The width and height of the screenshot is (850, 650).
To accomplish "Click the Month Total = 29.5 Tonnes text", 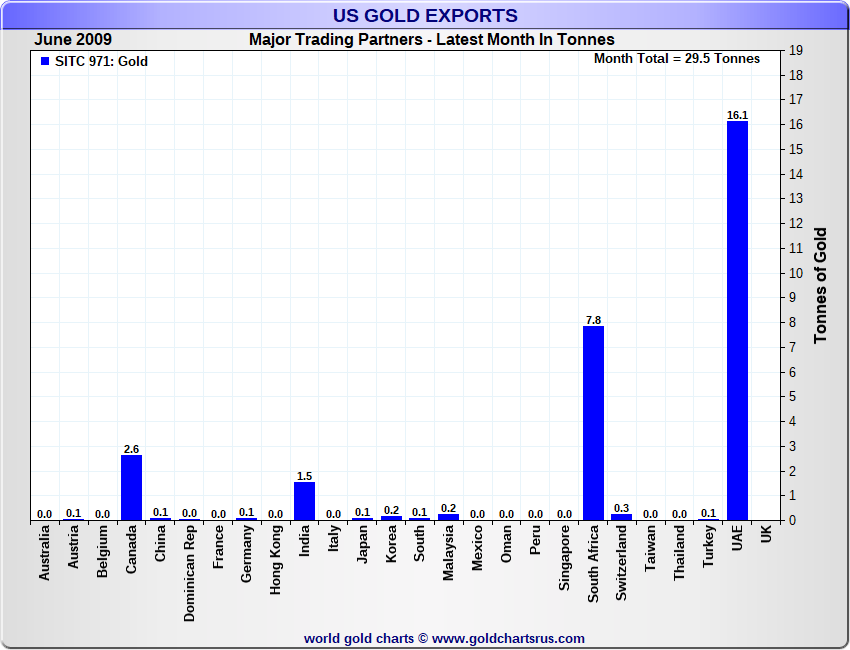I will point(677,59).
